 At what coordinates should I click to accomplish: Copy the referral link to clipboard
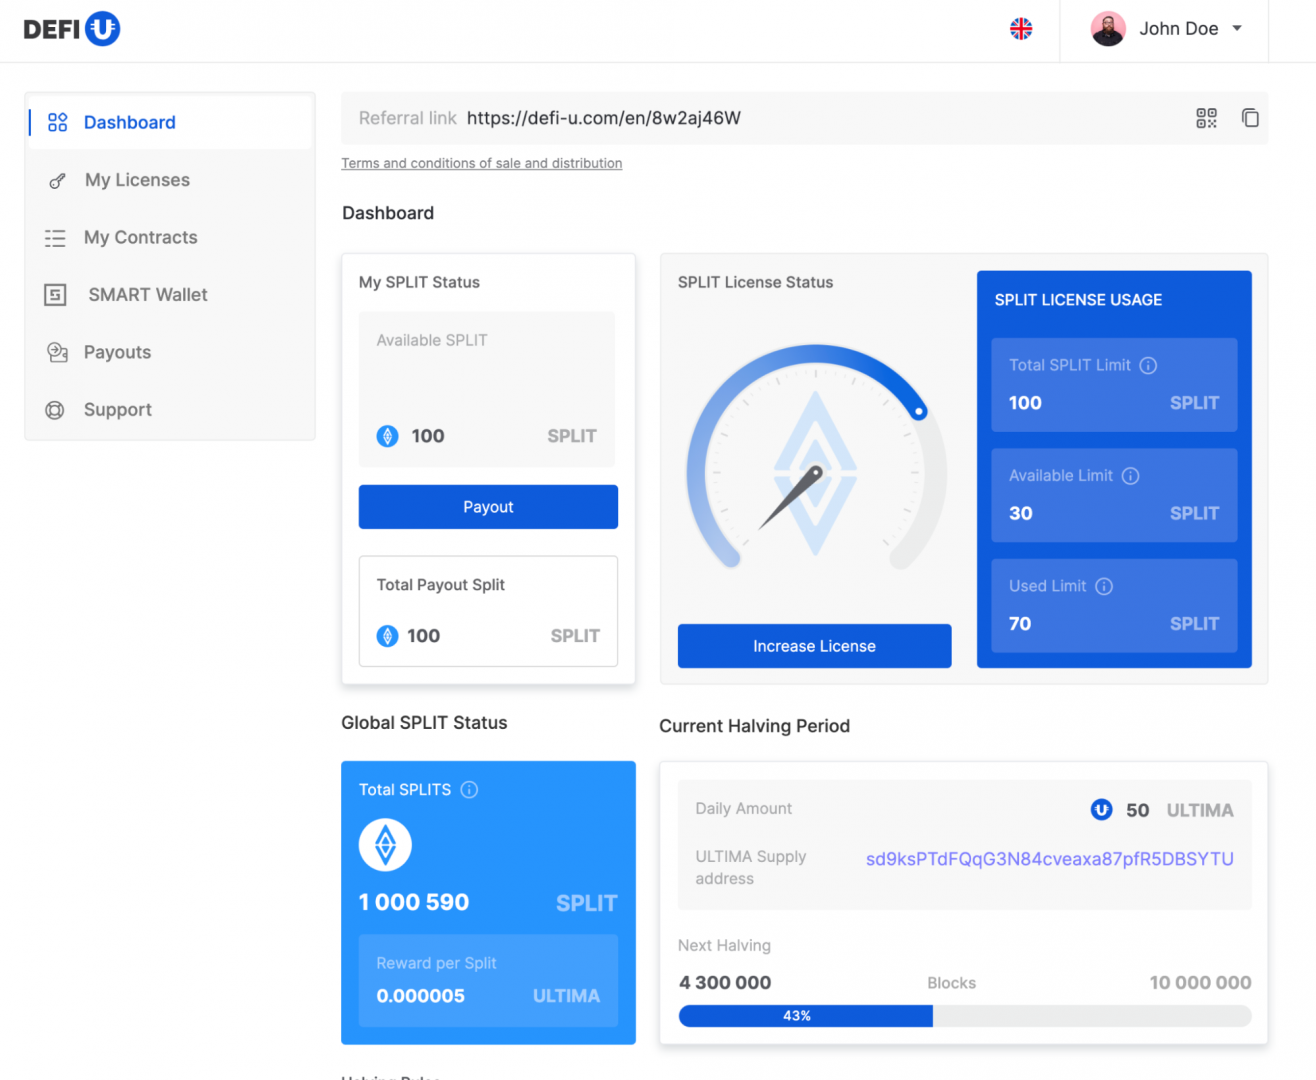point(1250,118)
